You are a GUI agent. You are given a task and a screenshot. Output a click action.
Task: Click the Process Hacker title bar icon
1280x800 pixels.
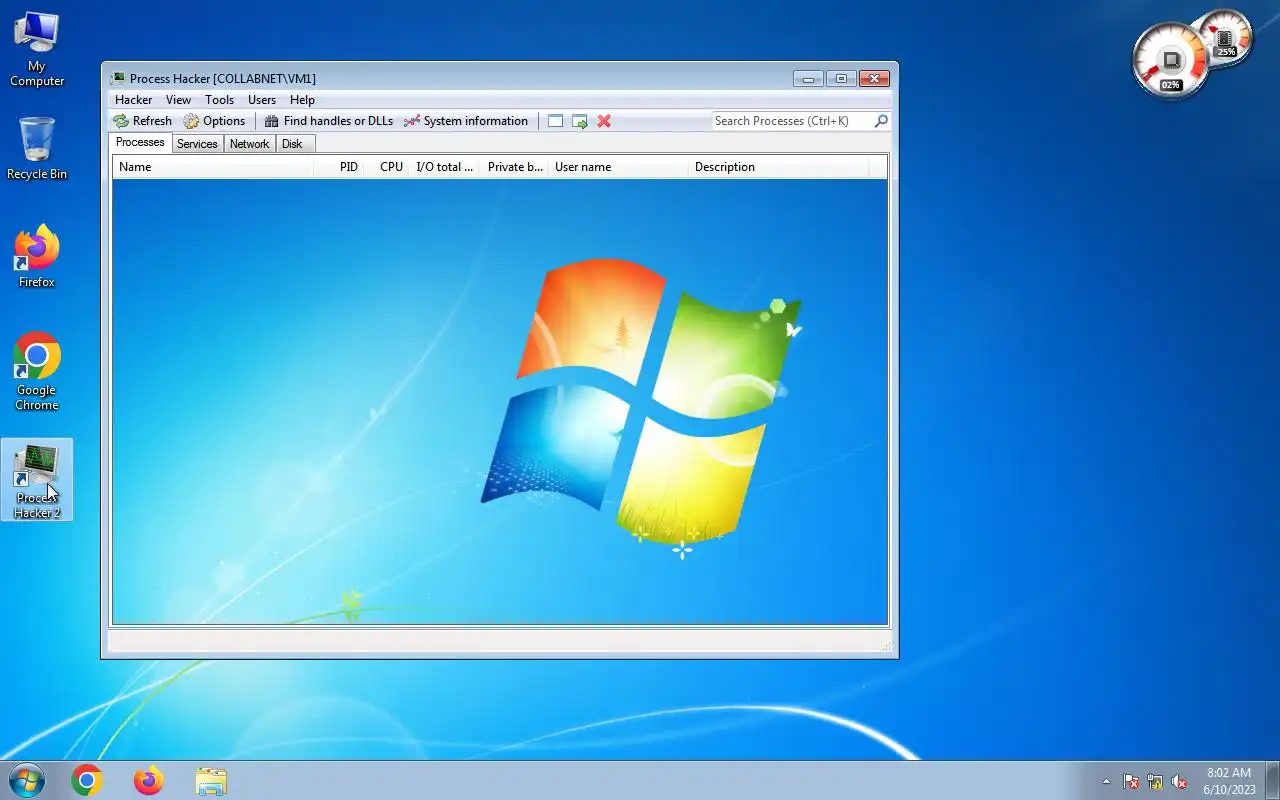coord(118,78)
